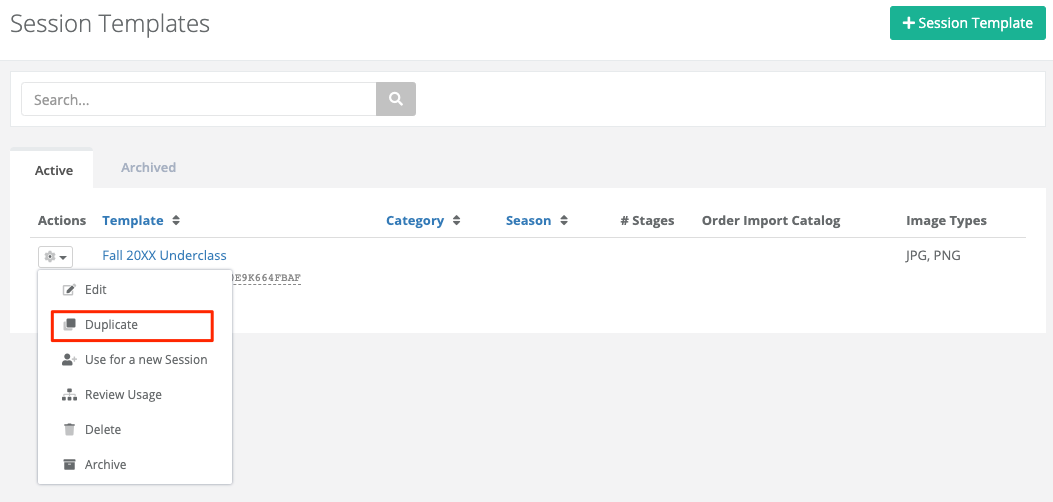
Task: Choose Use for a new Session
Action: [x=135, y=360]
